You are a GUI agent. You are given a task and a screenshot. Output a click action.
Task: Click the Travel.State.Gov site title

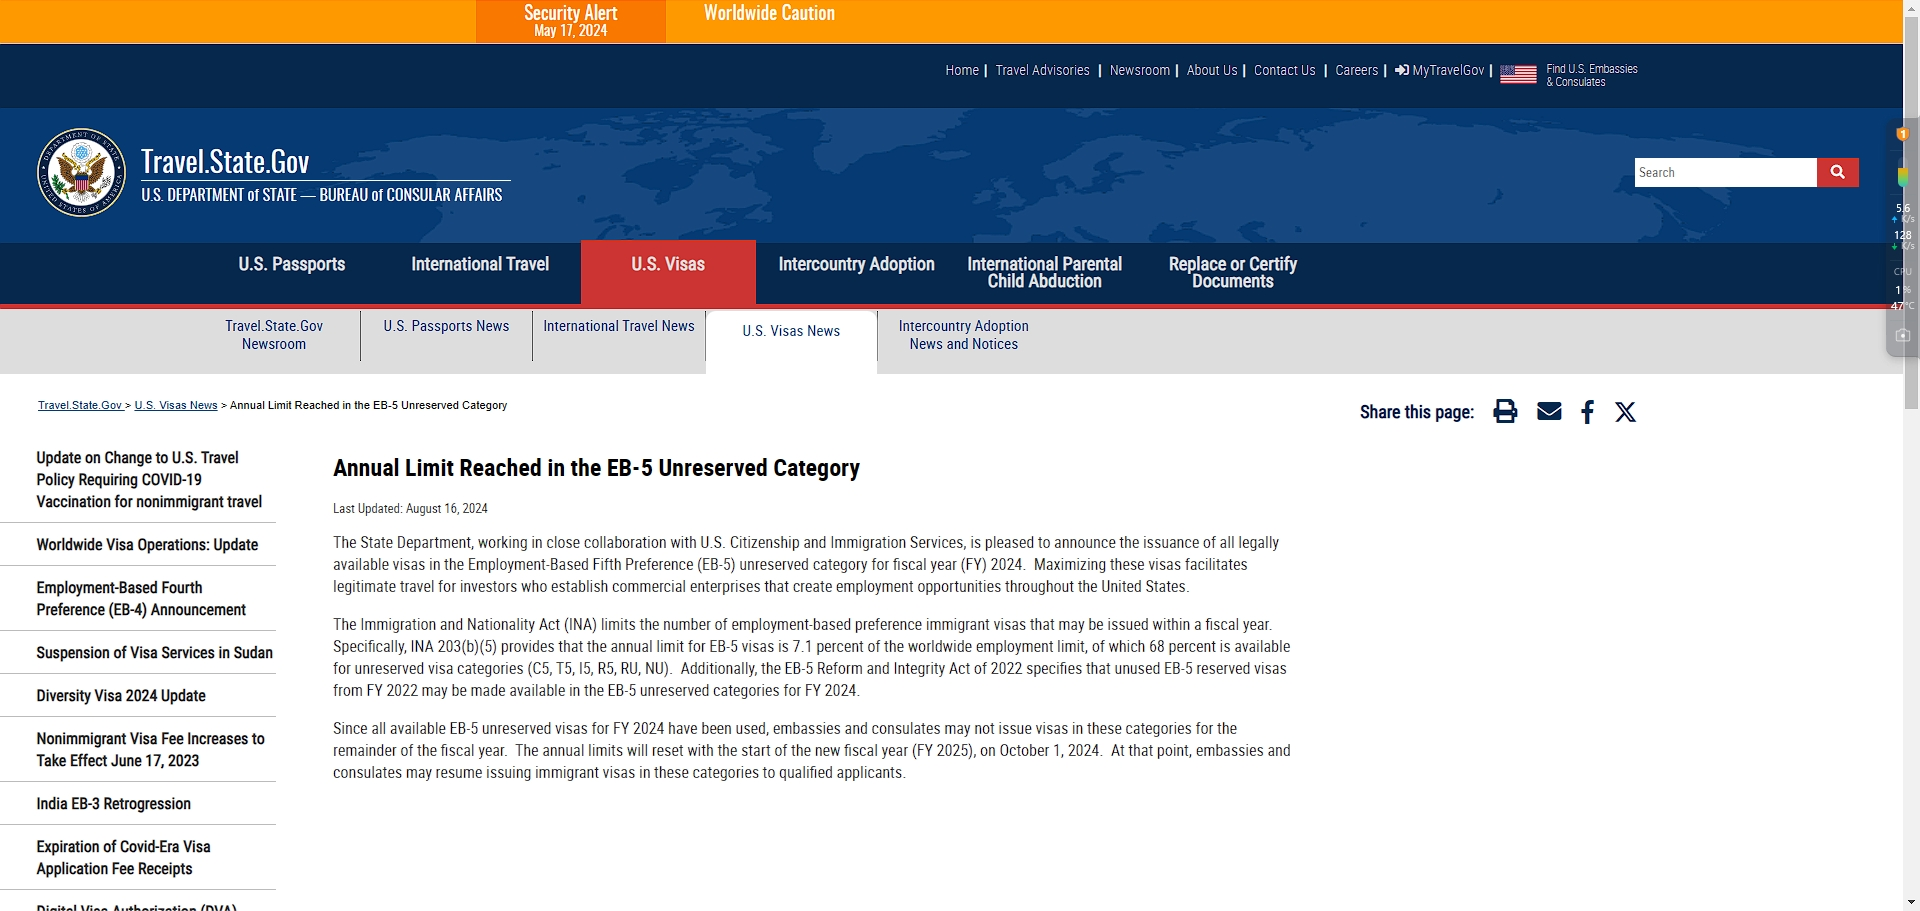click(225, 162)
